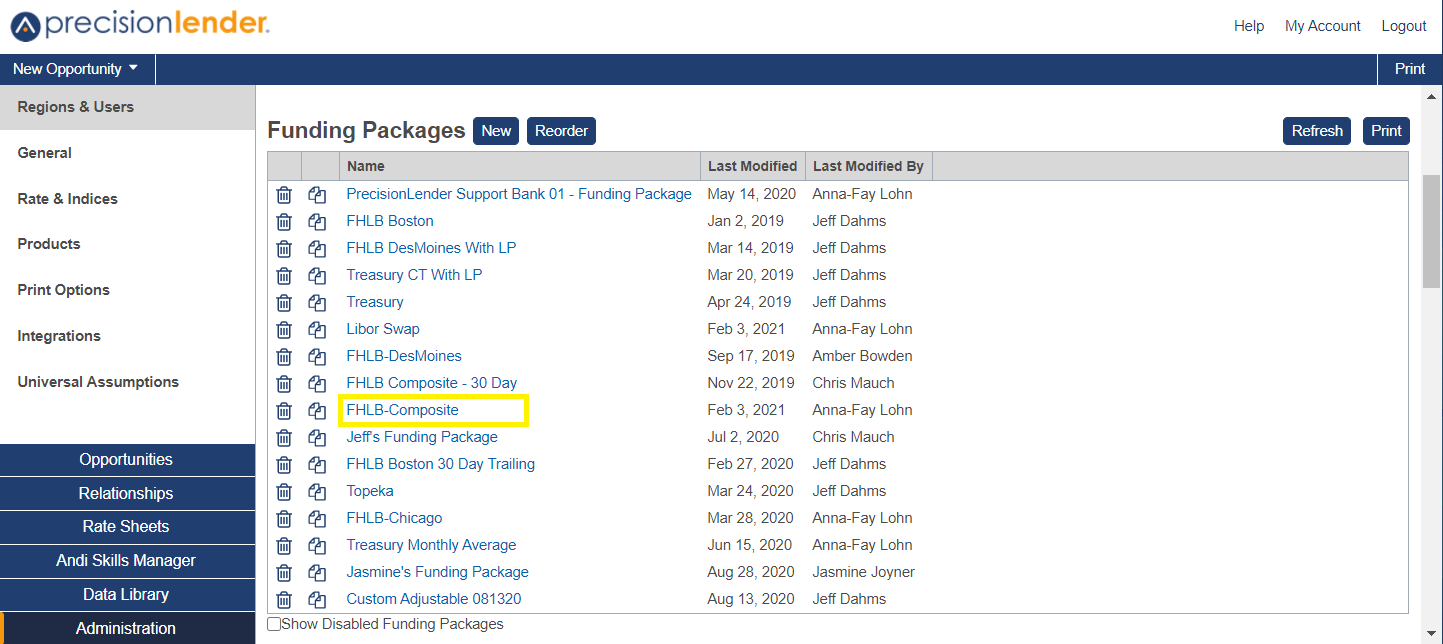
Task: Switch to Andi Skills Manager panel
Action: 128,561
